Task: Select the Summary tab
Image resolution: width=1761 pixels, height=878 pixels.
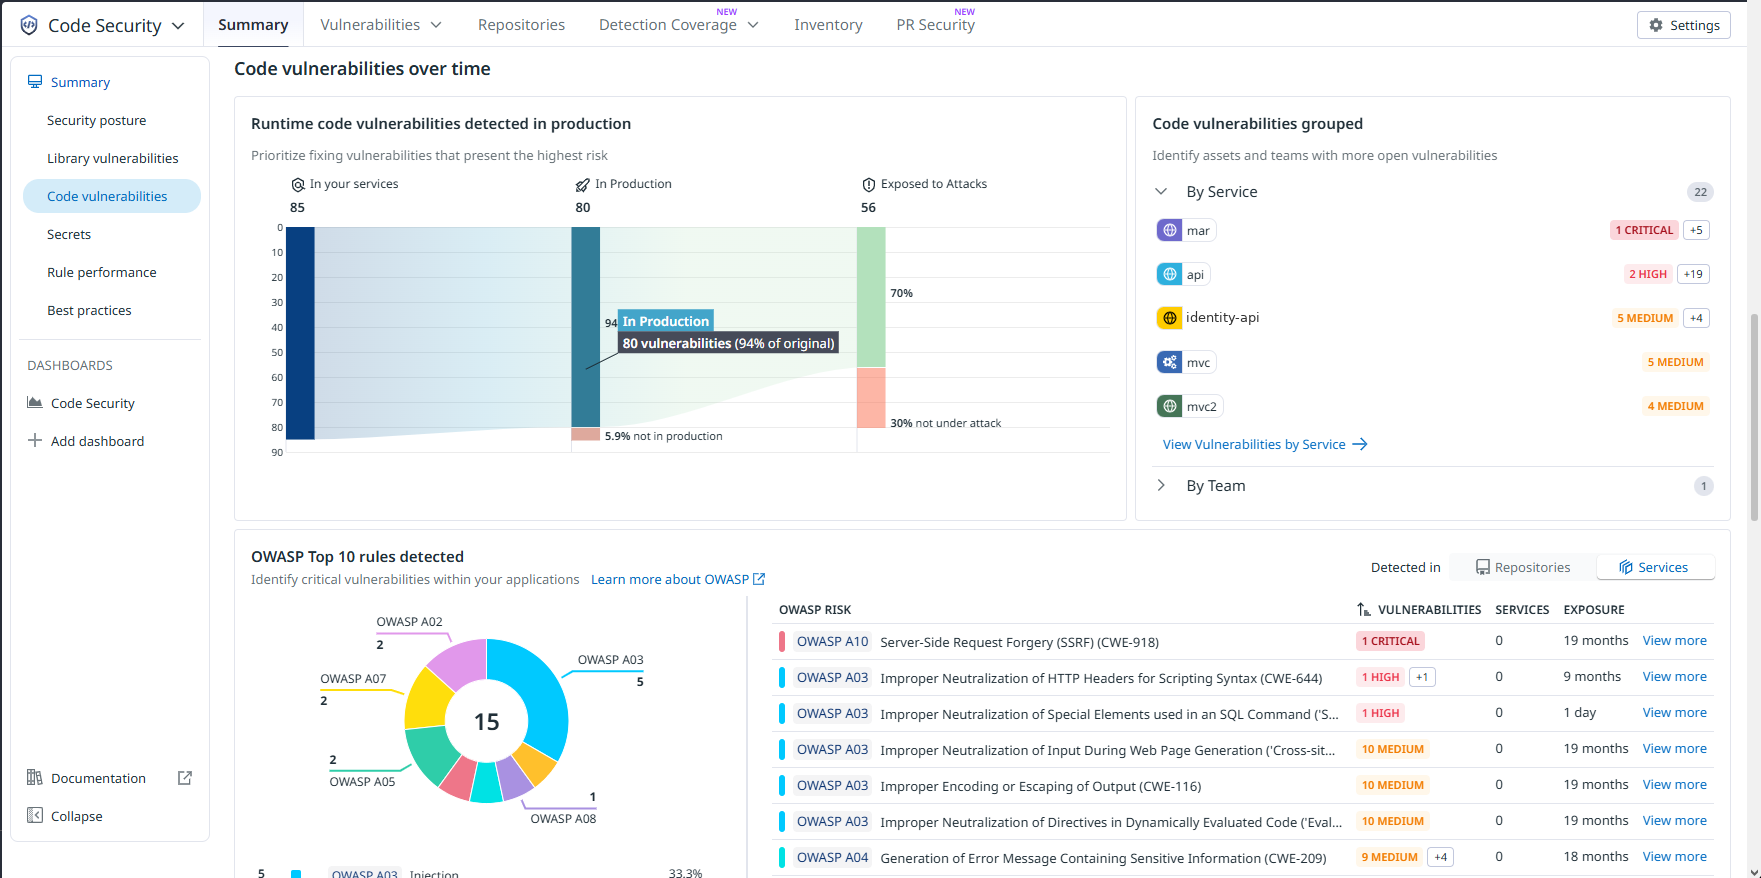Action: point(253,25)
